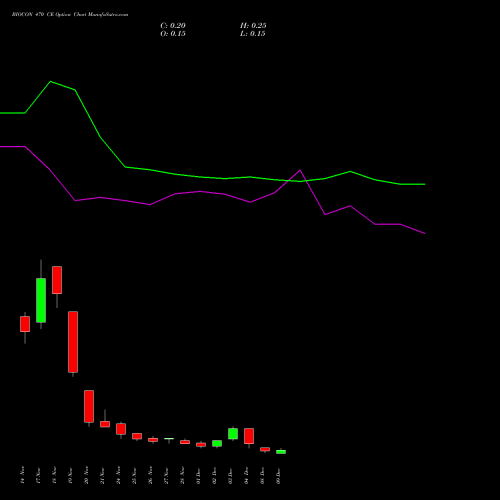The image size is (500, 500).
Task: Select the red candle above 24 Nov
Action: point(121,429)
